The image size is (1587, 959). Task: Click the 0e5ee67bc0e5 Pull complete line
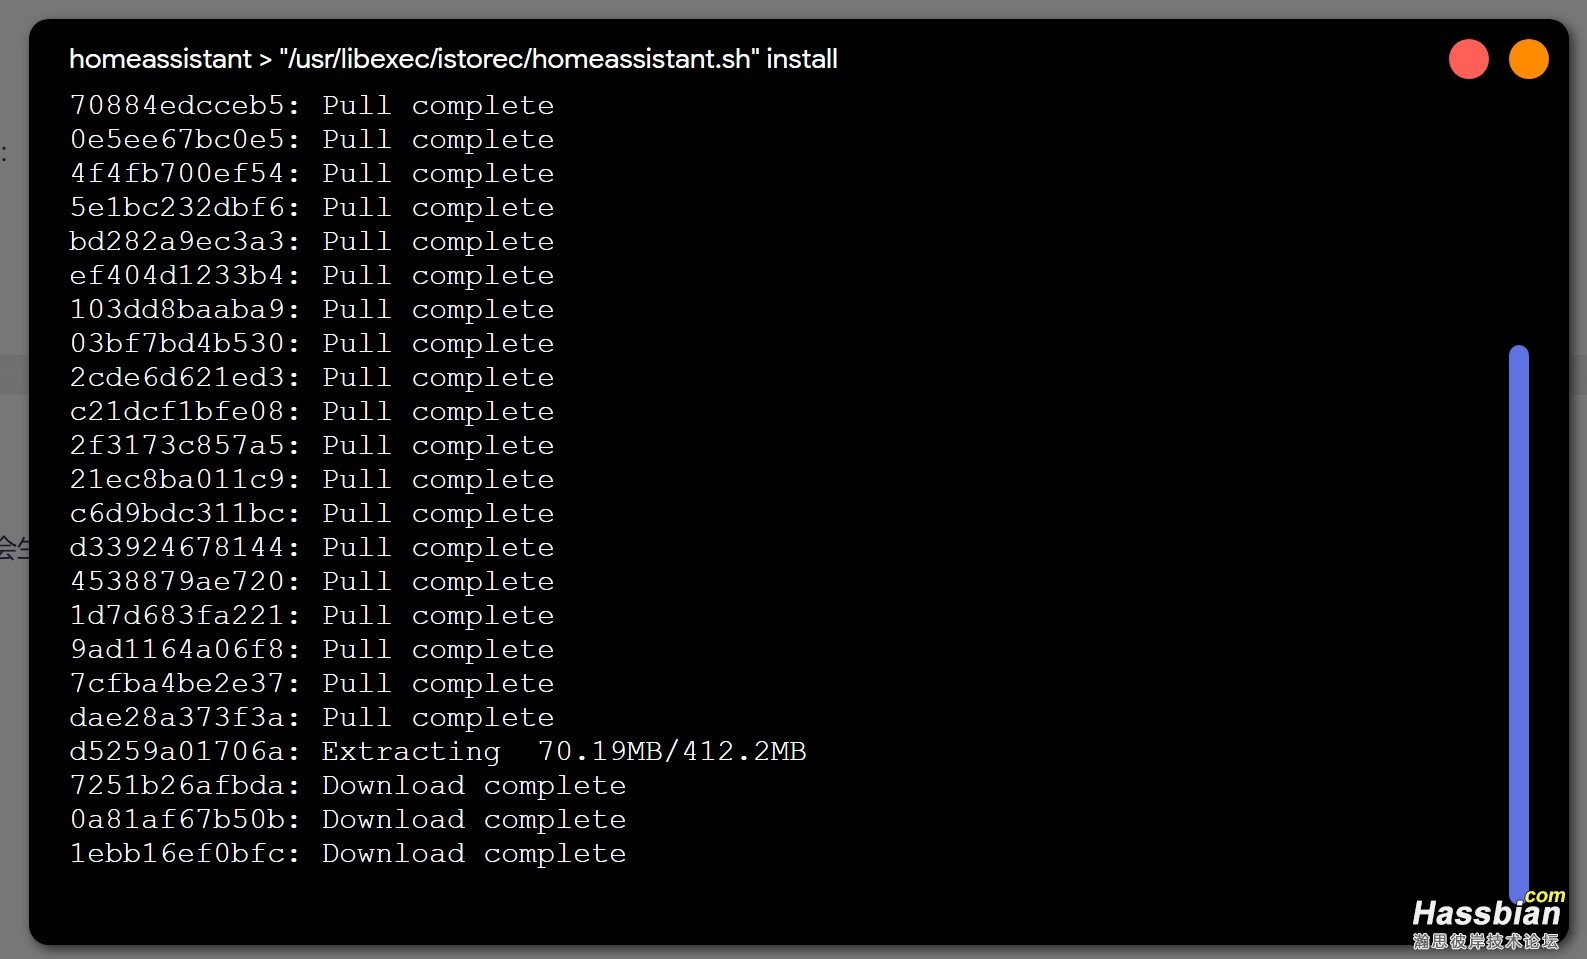312,139
